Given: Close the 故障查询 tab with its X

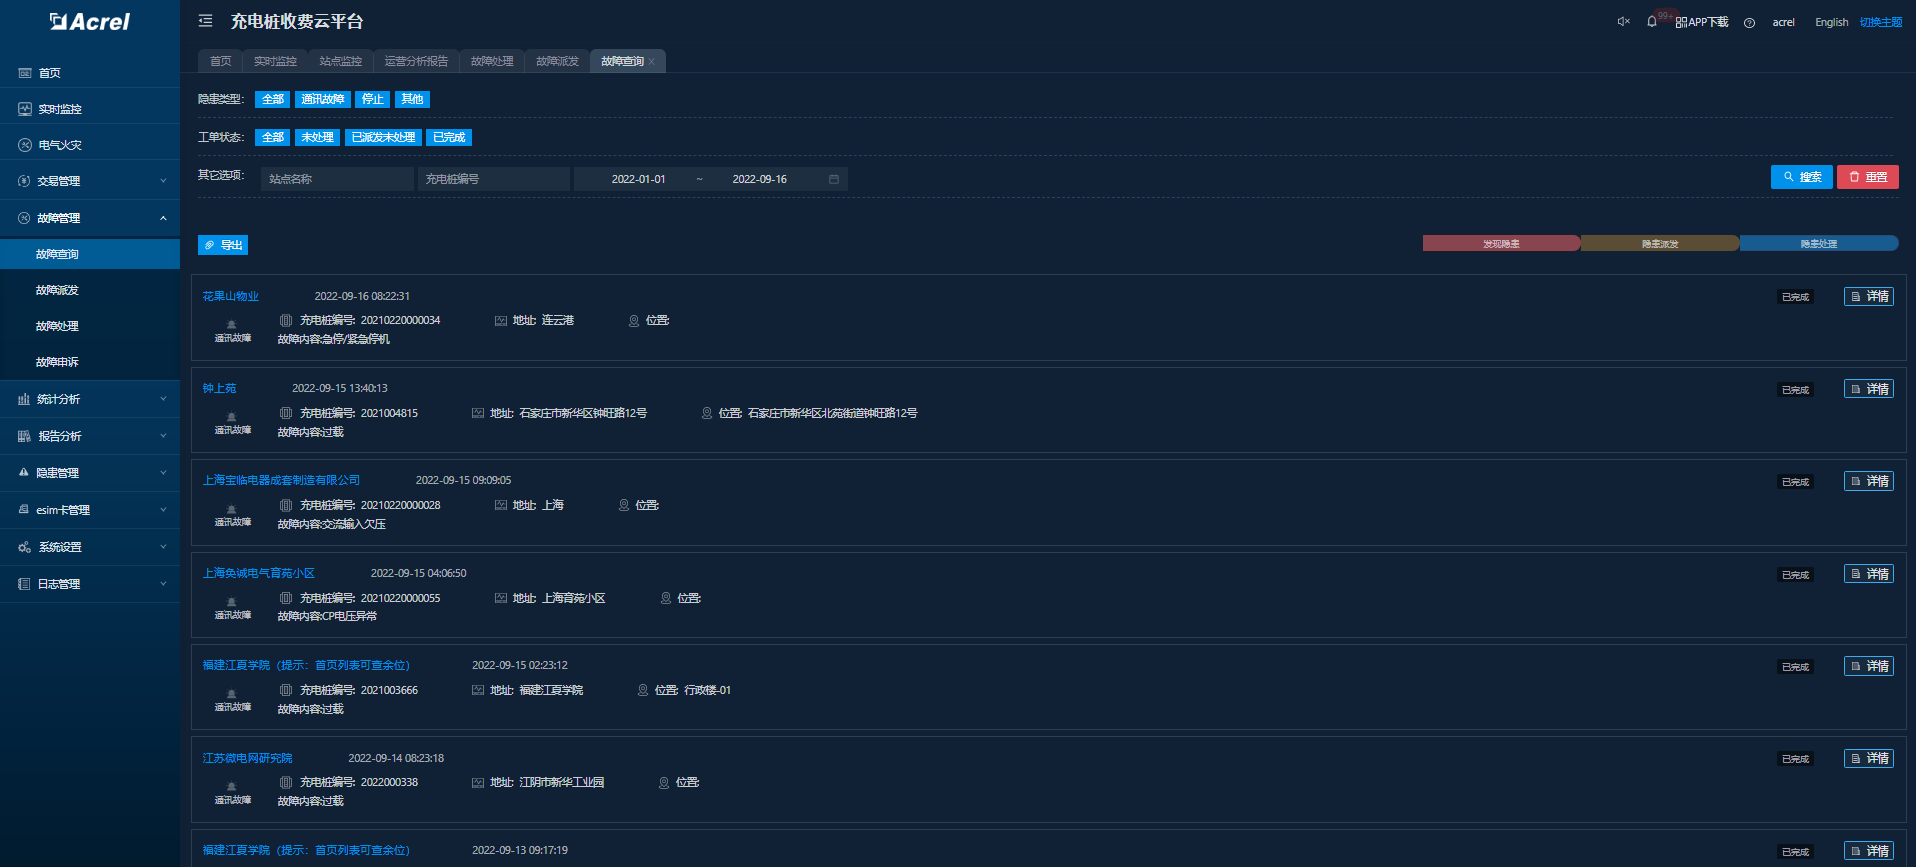Looking at the screenshot, I should [x=652, y=62].
